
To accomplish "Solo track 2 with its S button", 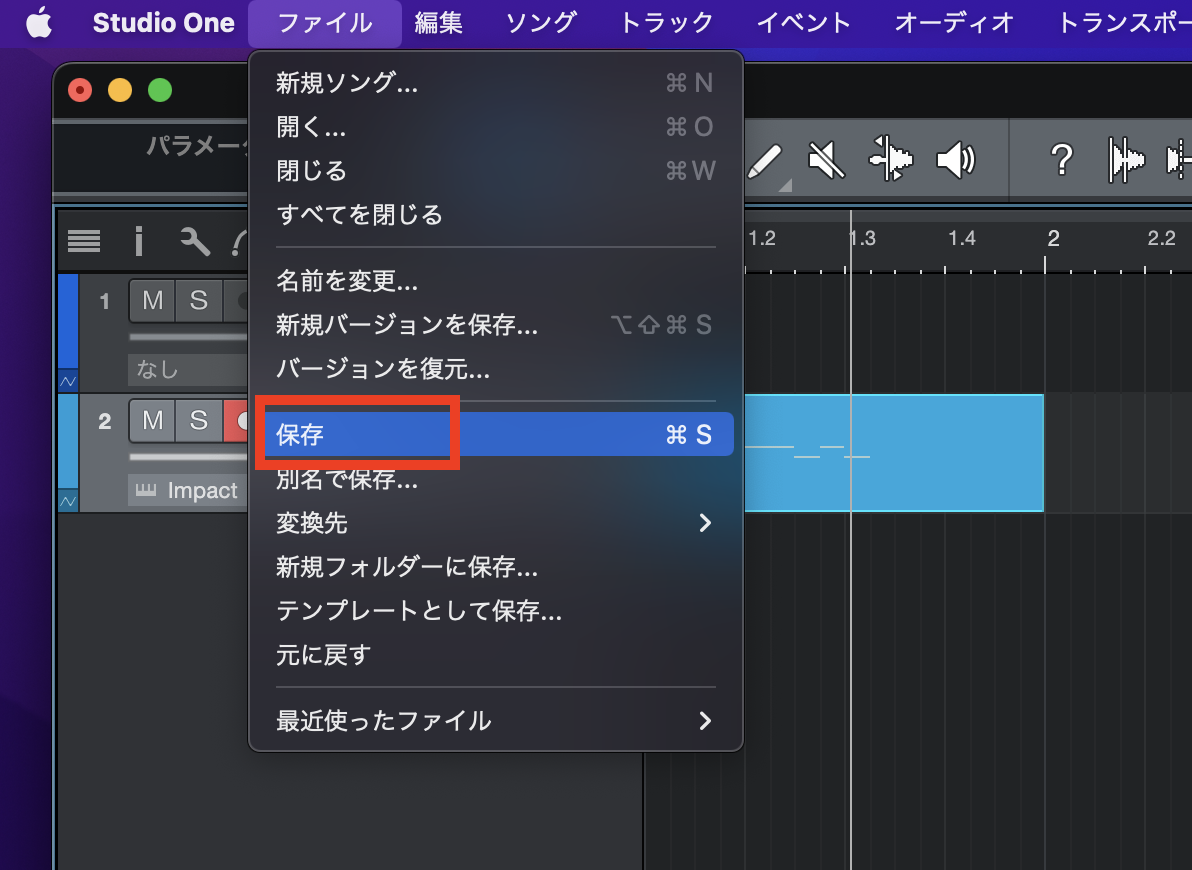I will coord(198,421).
